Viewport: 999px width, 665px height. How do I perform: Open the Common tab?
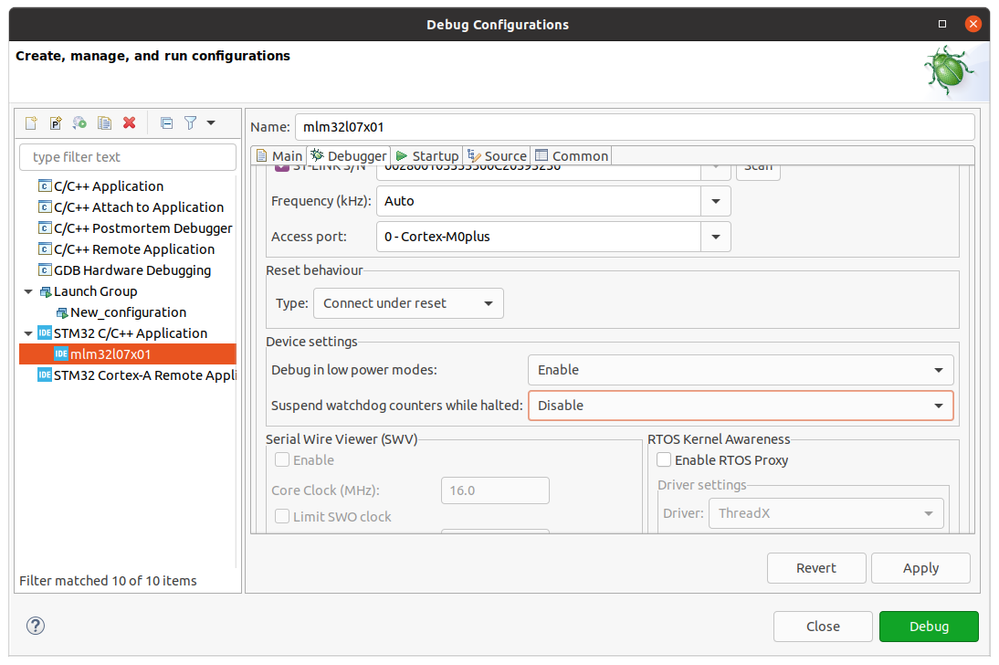572,156
